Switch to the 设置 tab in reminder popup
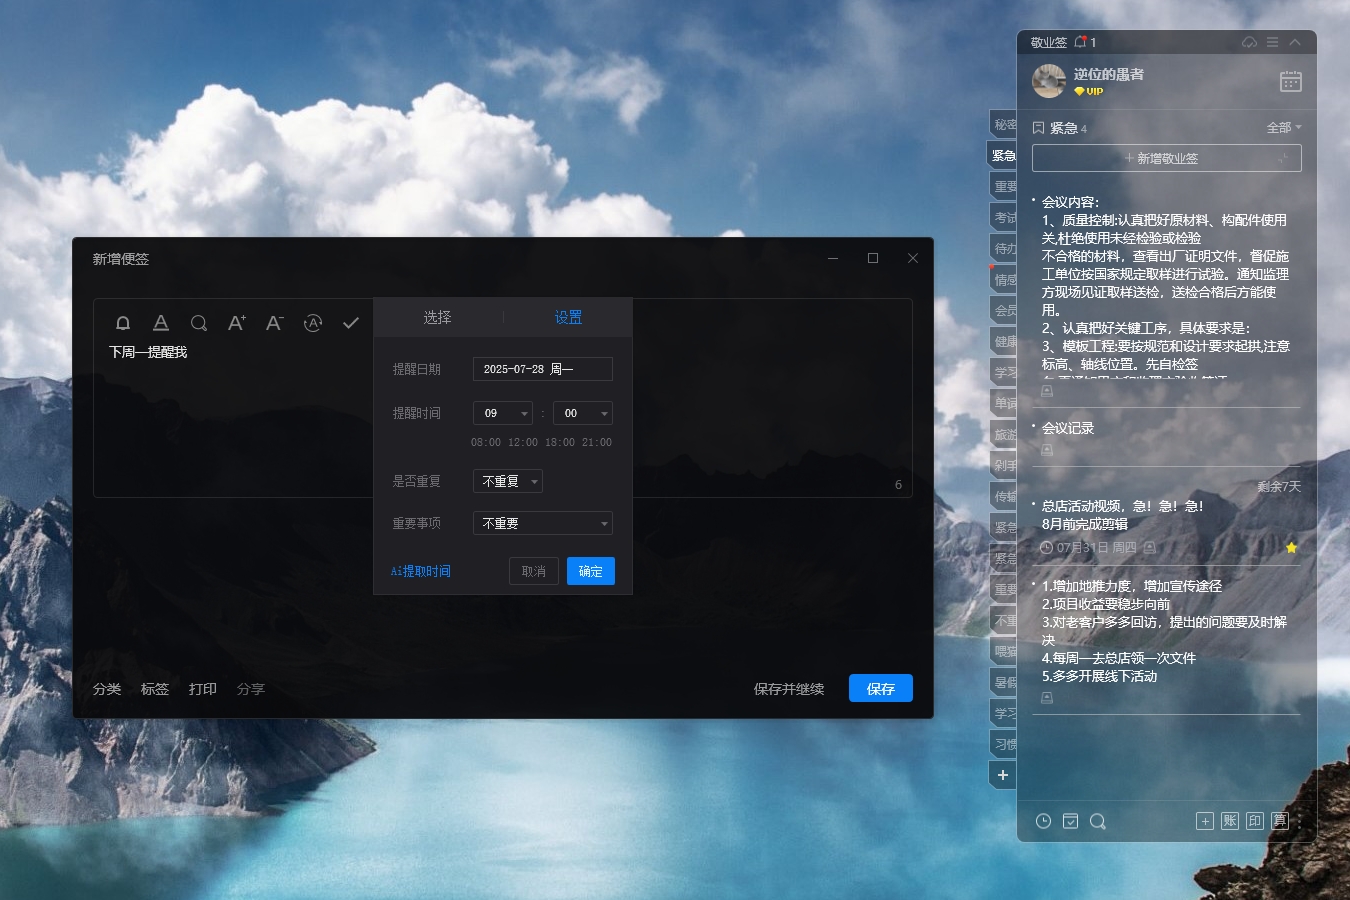 click(x=568, y=317)
